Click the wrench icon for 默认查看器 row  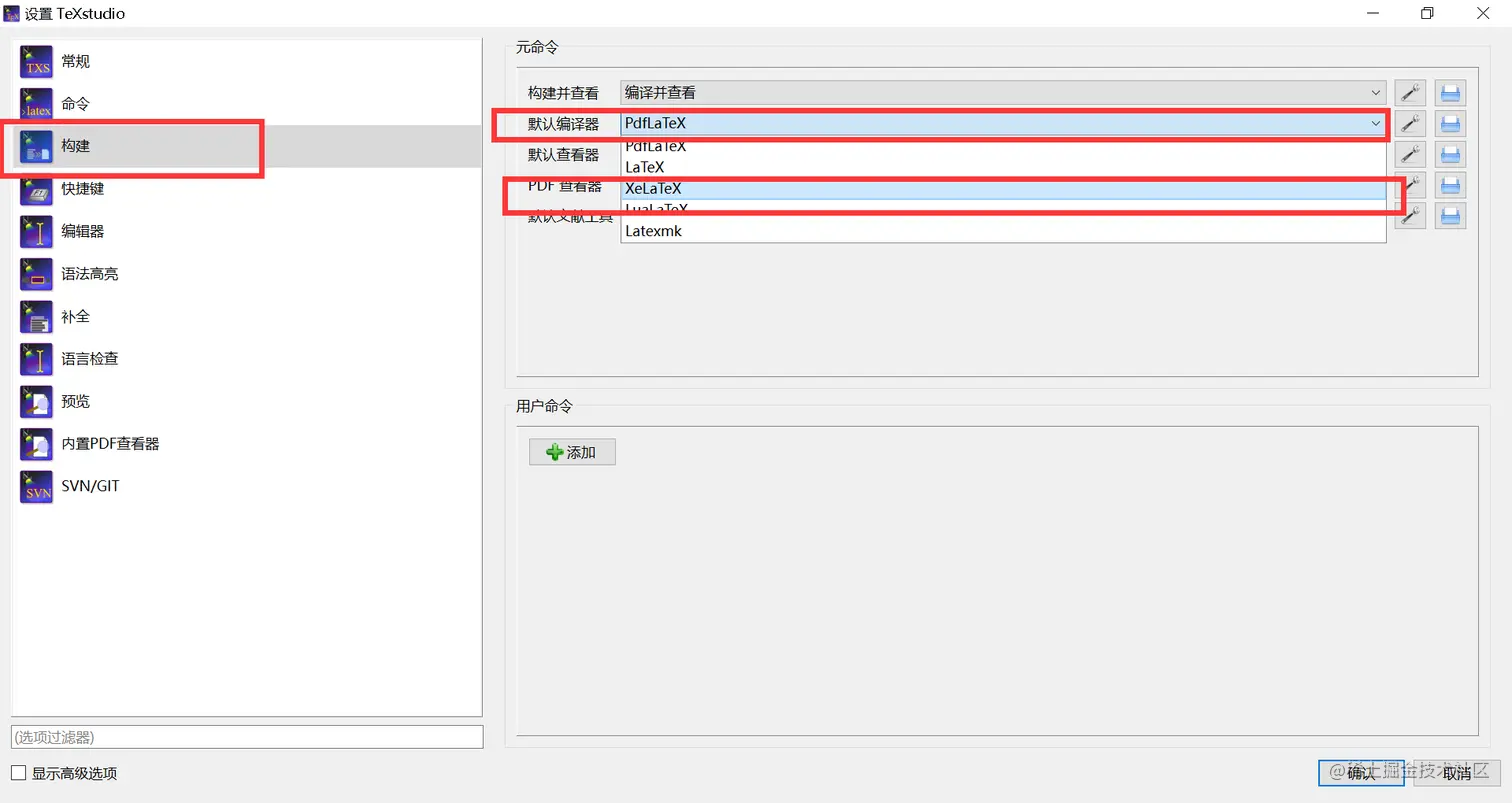(1410, 154)
